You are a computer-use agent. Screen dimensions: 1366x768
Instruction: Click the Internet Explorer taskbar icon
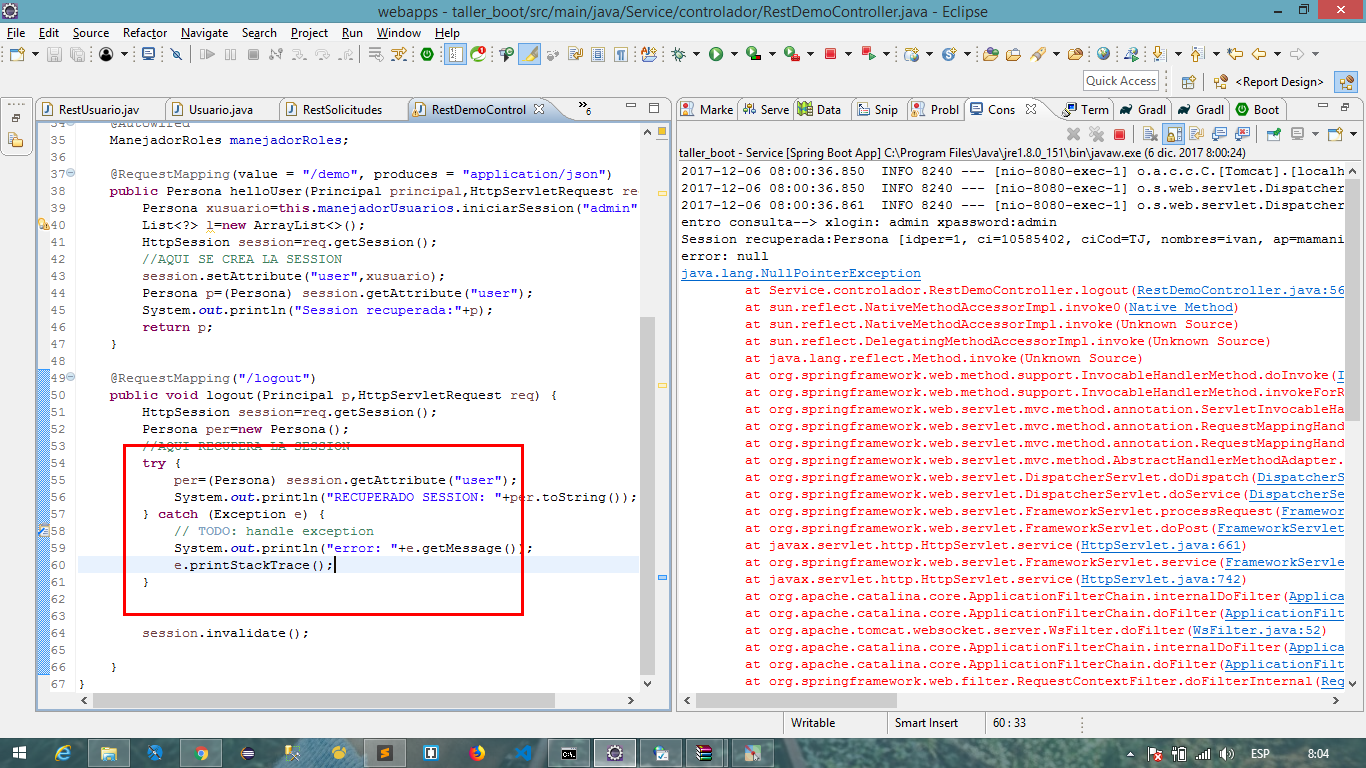click(x=64, y=753)
